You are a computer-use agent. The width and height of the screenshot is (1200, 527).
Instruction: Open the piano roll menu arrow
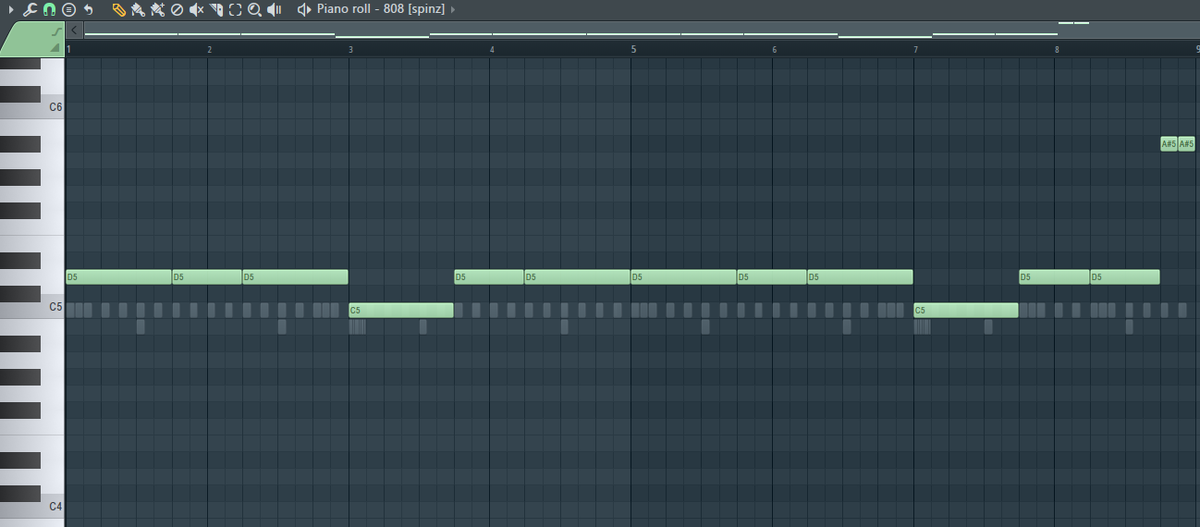point(11,9)
